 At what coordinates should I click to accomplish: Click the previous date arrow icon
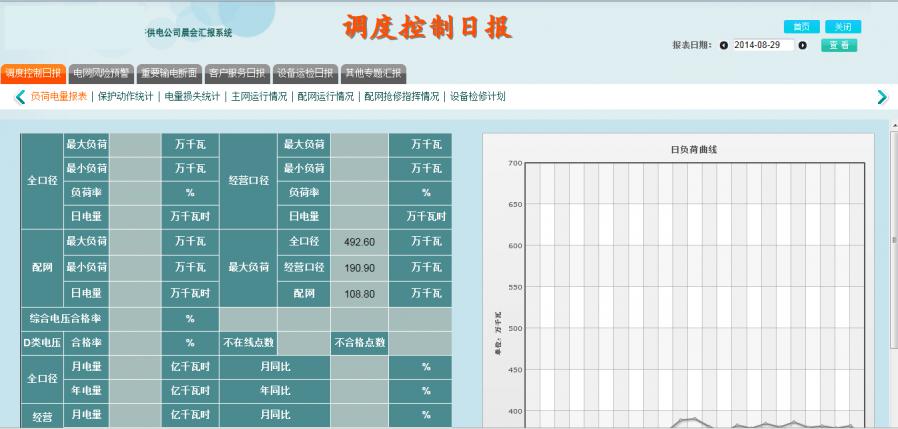[724, 45]
